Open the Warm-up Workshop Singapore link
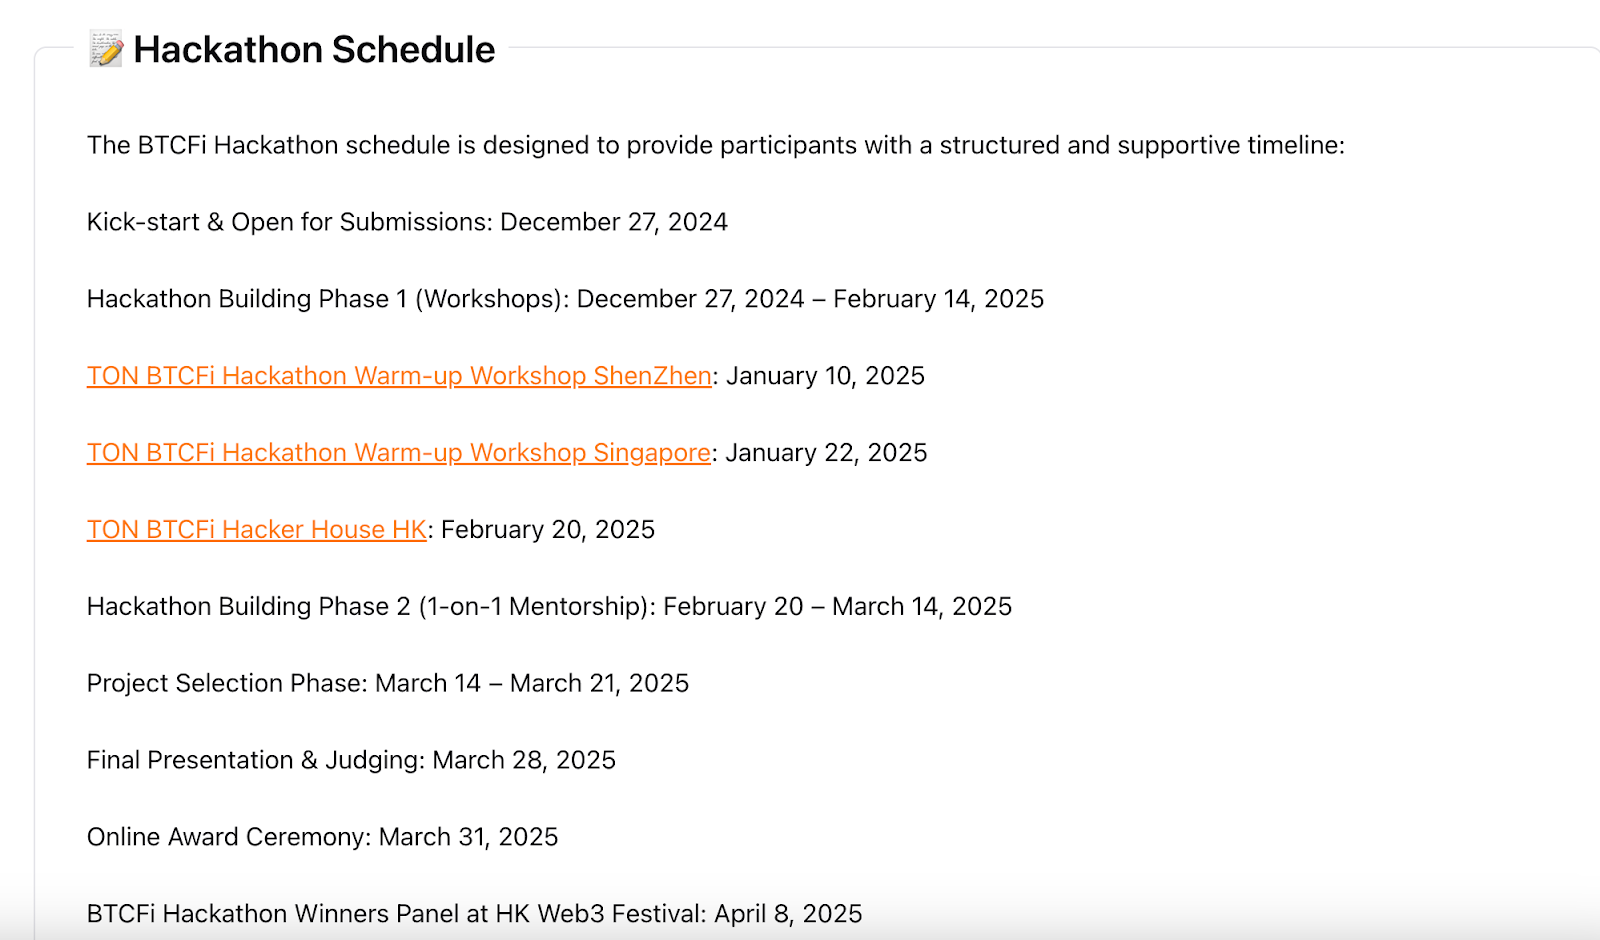 click(398, 453)
